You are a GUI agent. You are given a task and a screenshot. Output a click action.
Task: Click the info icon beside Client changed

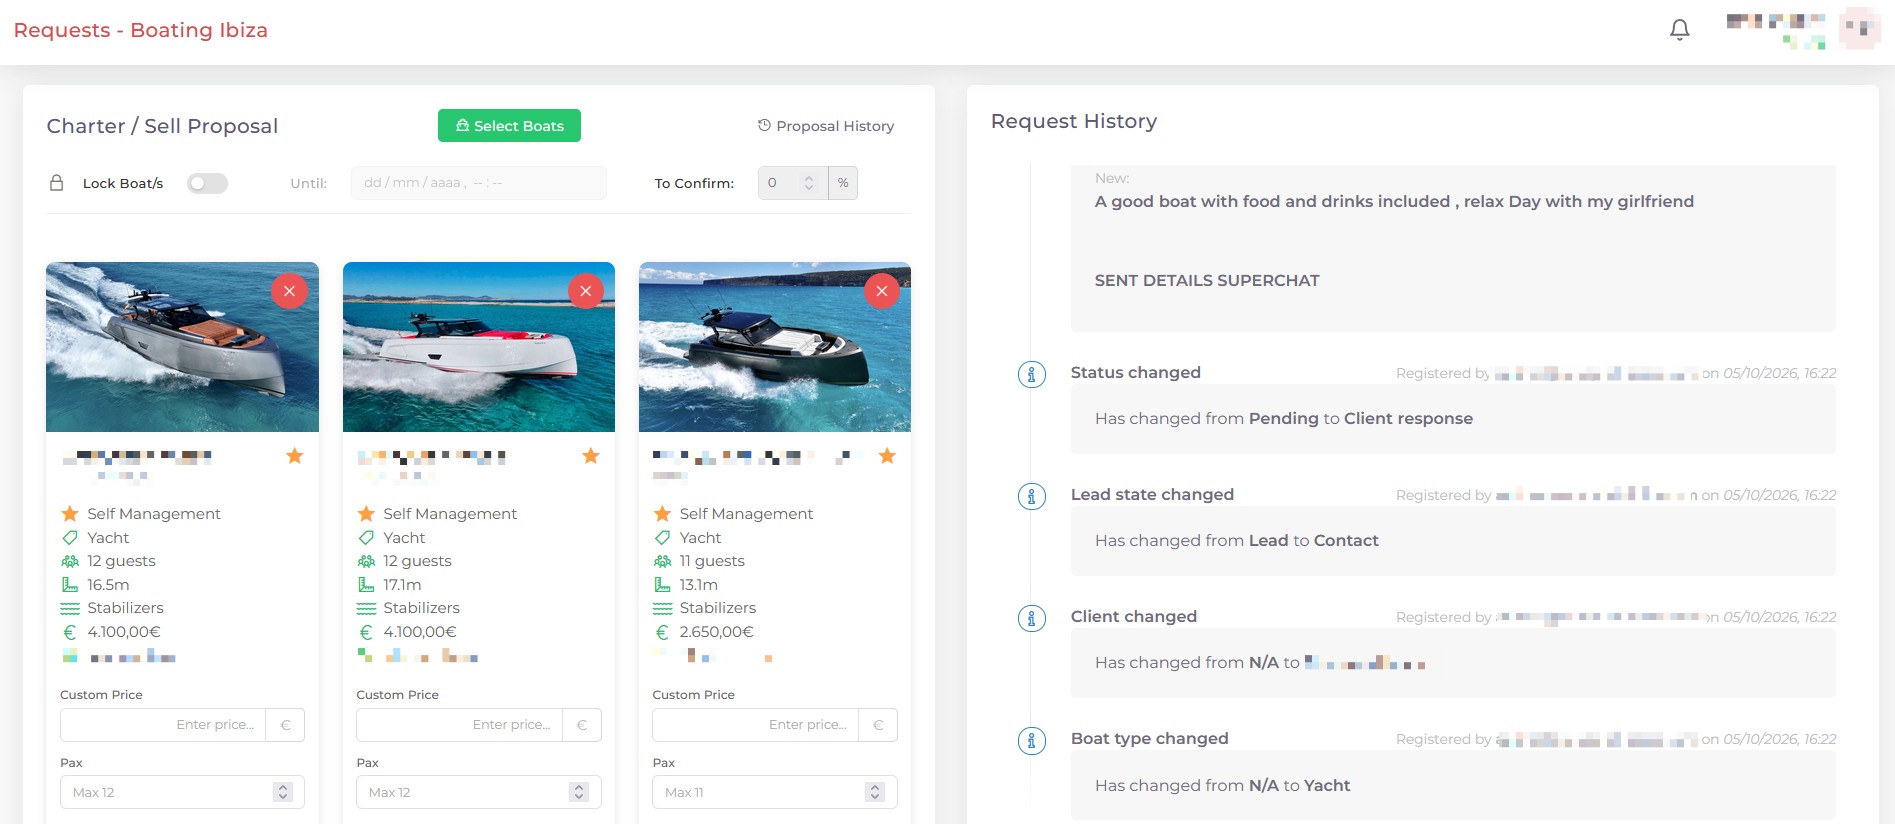1032,618
